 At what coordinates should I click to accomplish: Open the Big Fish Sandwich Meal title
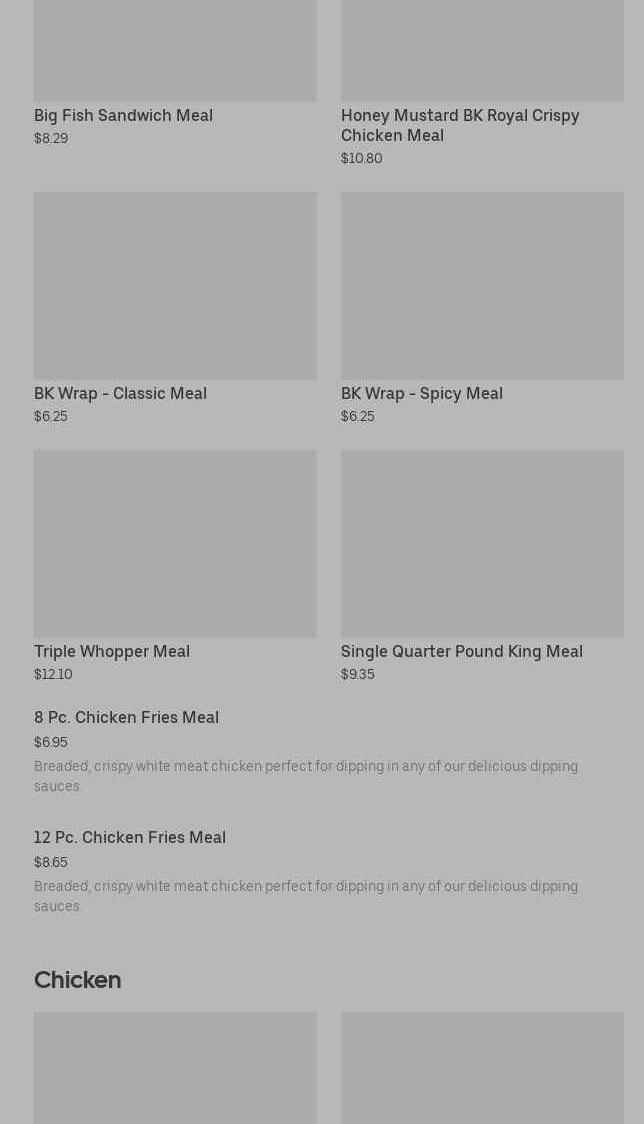(x=123, y=116)
